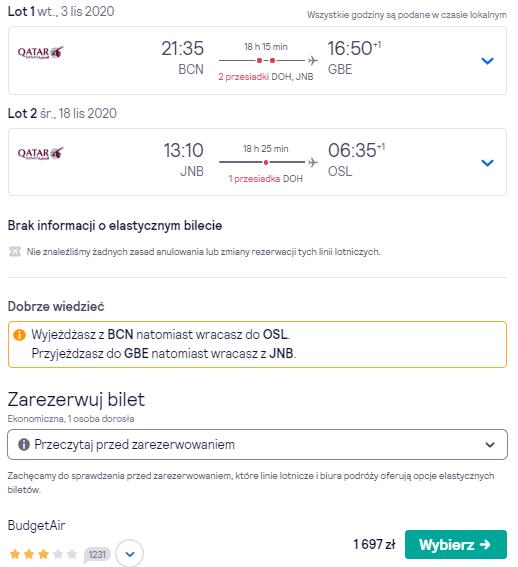Select the 21:35 BCN departure time

pos(183,48)
